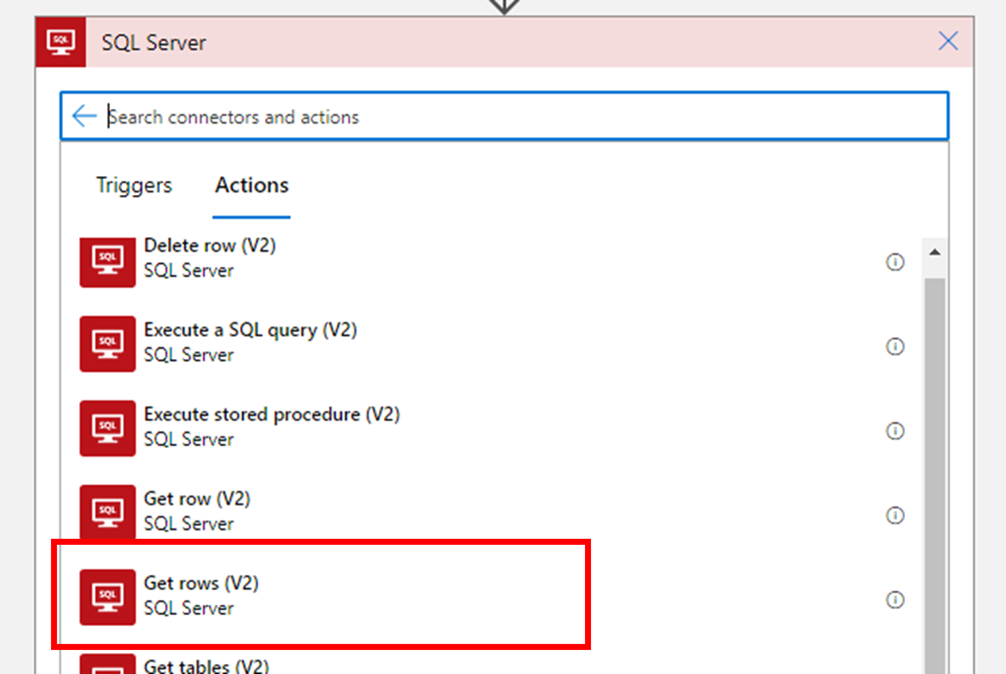Click the Get row (V2) SQL icon

tap(108, 512)
